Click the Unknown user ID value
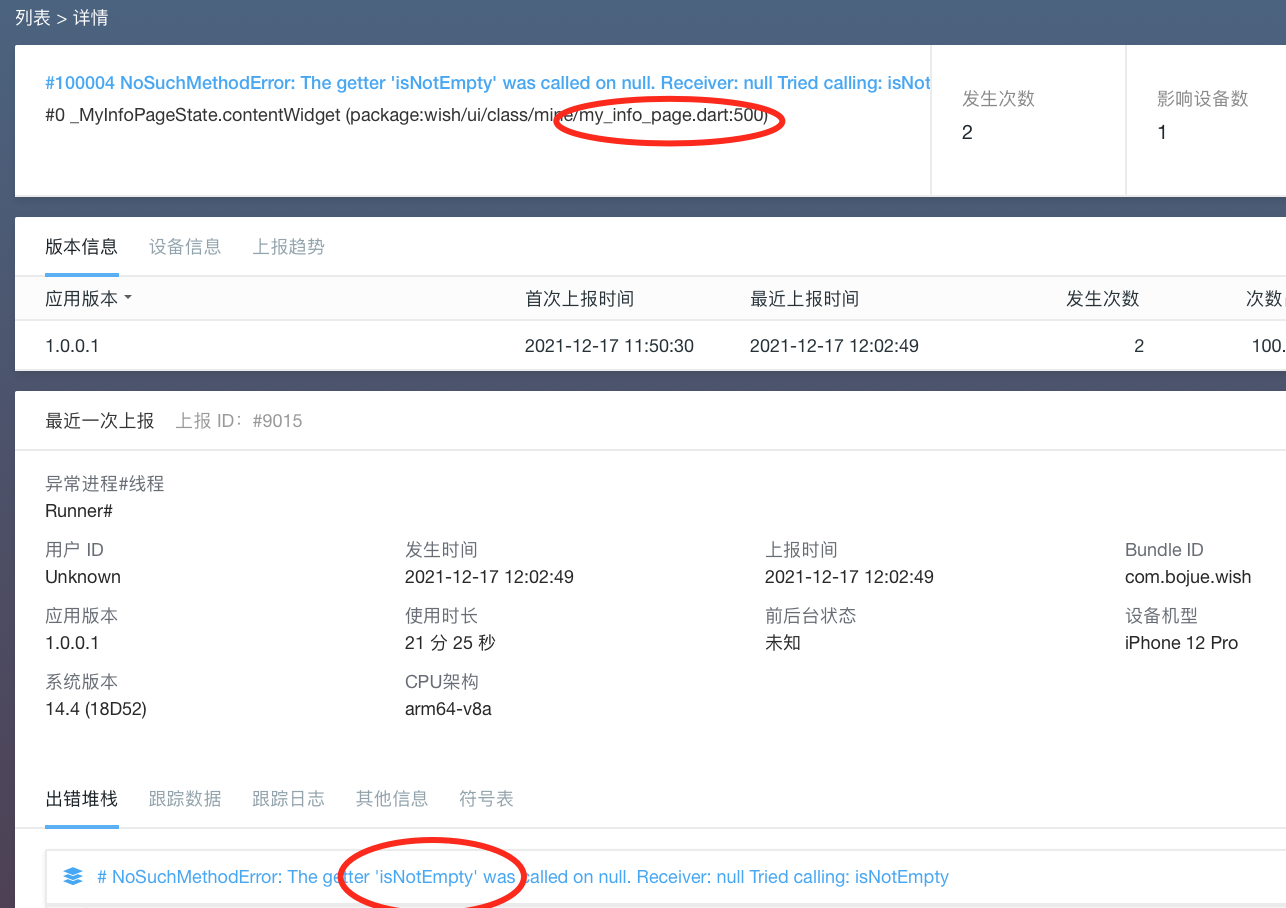Viewport: 1286px width, 908px height. pos(83,577)
